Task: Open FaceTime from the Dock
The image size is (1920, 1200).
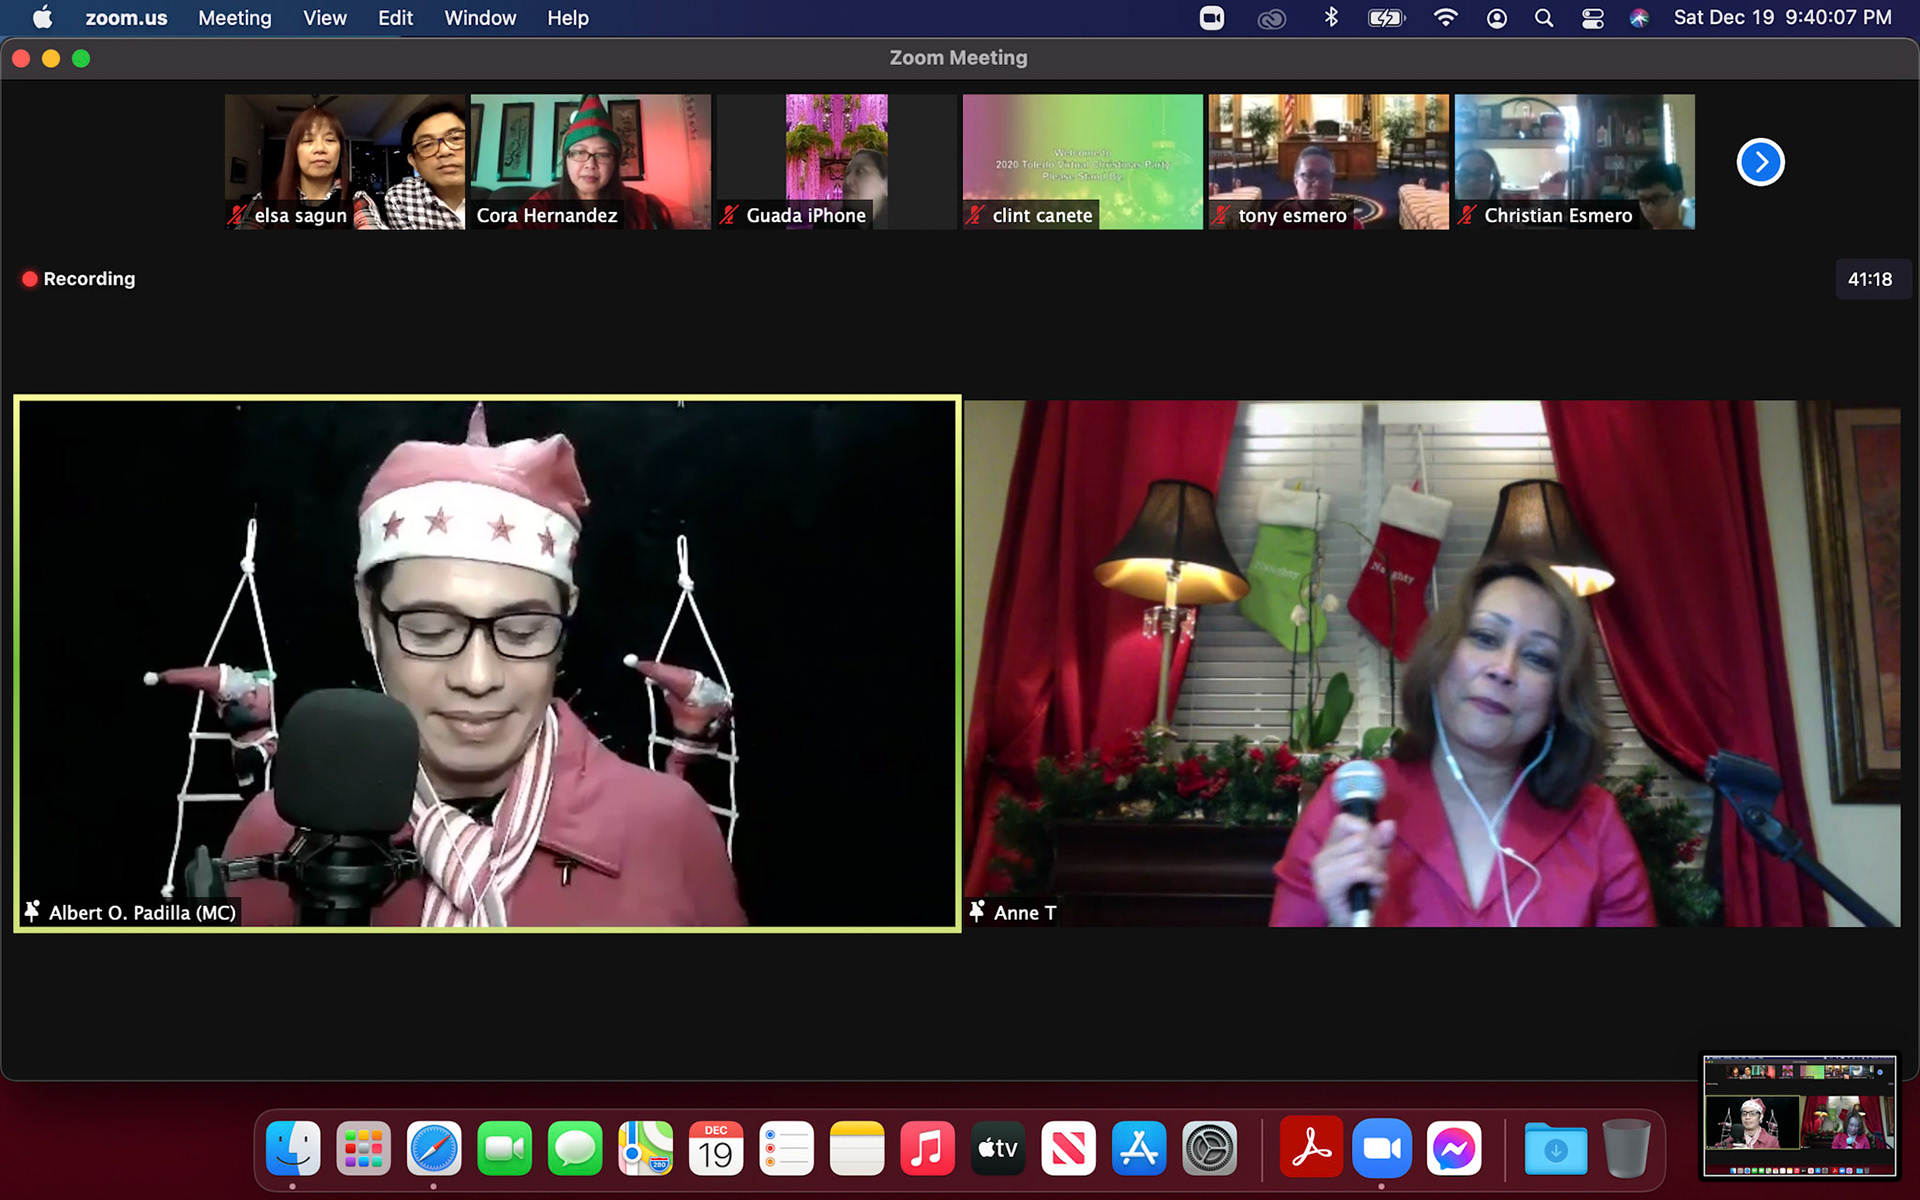Action: pyautogui.click(x=504, y=1149)
